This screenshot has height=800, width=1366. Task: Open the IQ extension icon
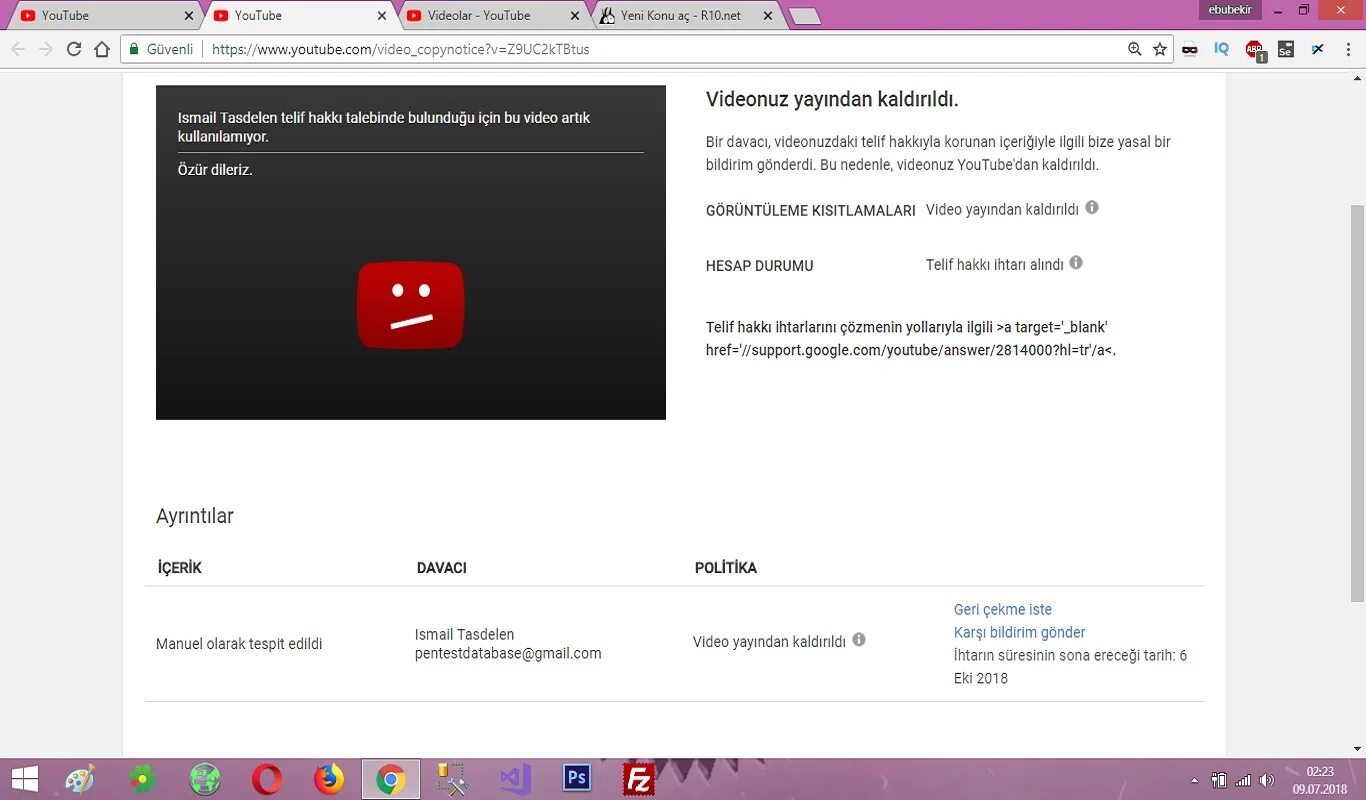click(x=1221, y=49)
